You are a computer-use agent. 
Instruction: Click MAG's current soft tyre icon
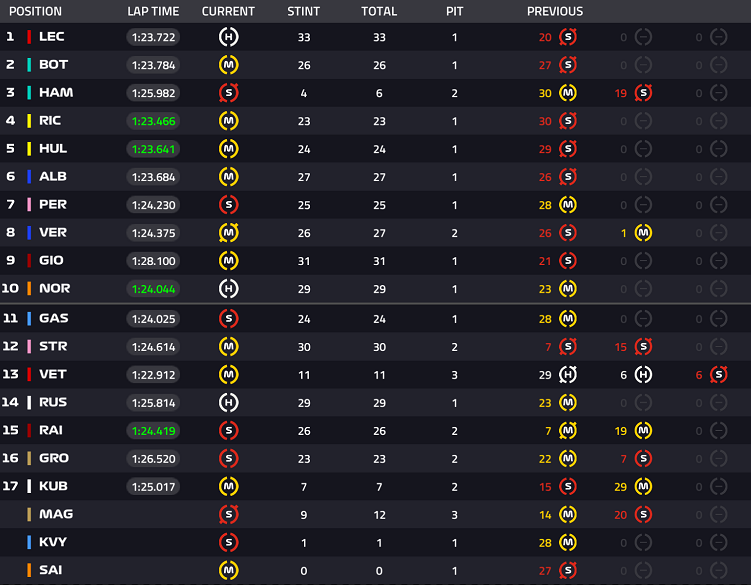(228, 515)
